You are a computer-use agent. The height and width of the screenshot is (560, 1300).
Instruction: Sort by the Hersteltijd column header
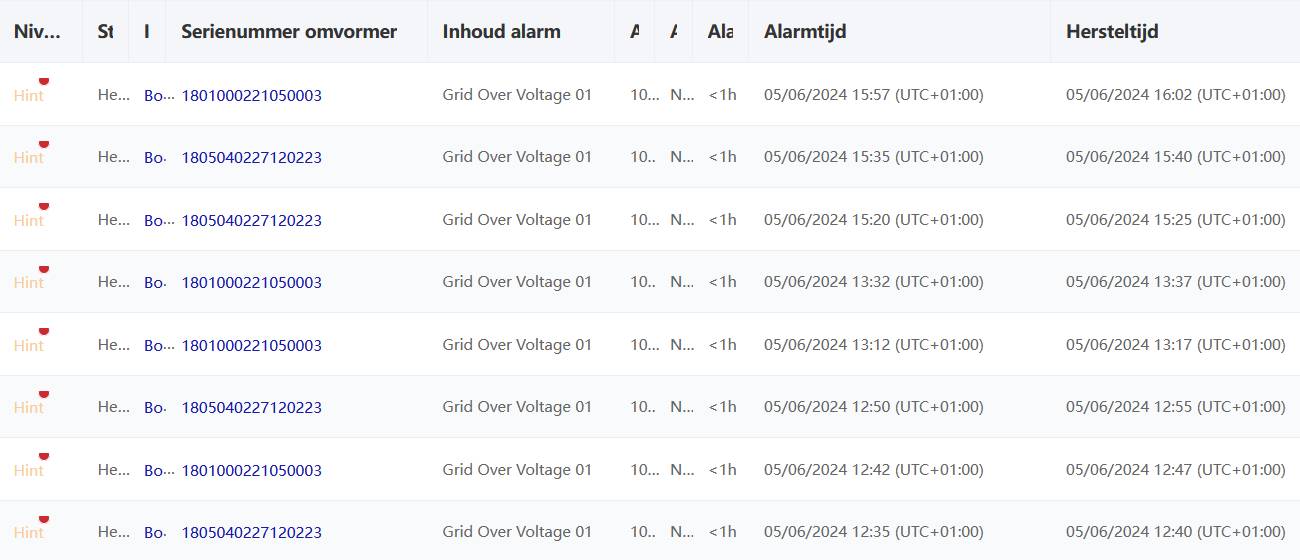1112,31
